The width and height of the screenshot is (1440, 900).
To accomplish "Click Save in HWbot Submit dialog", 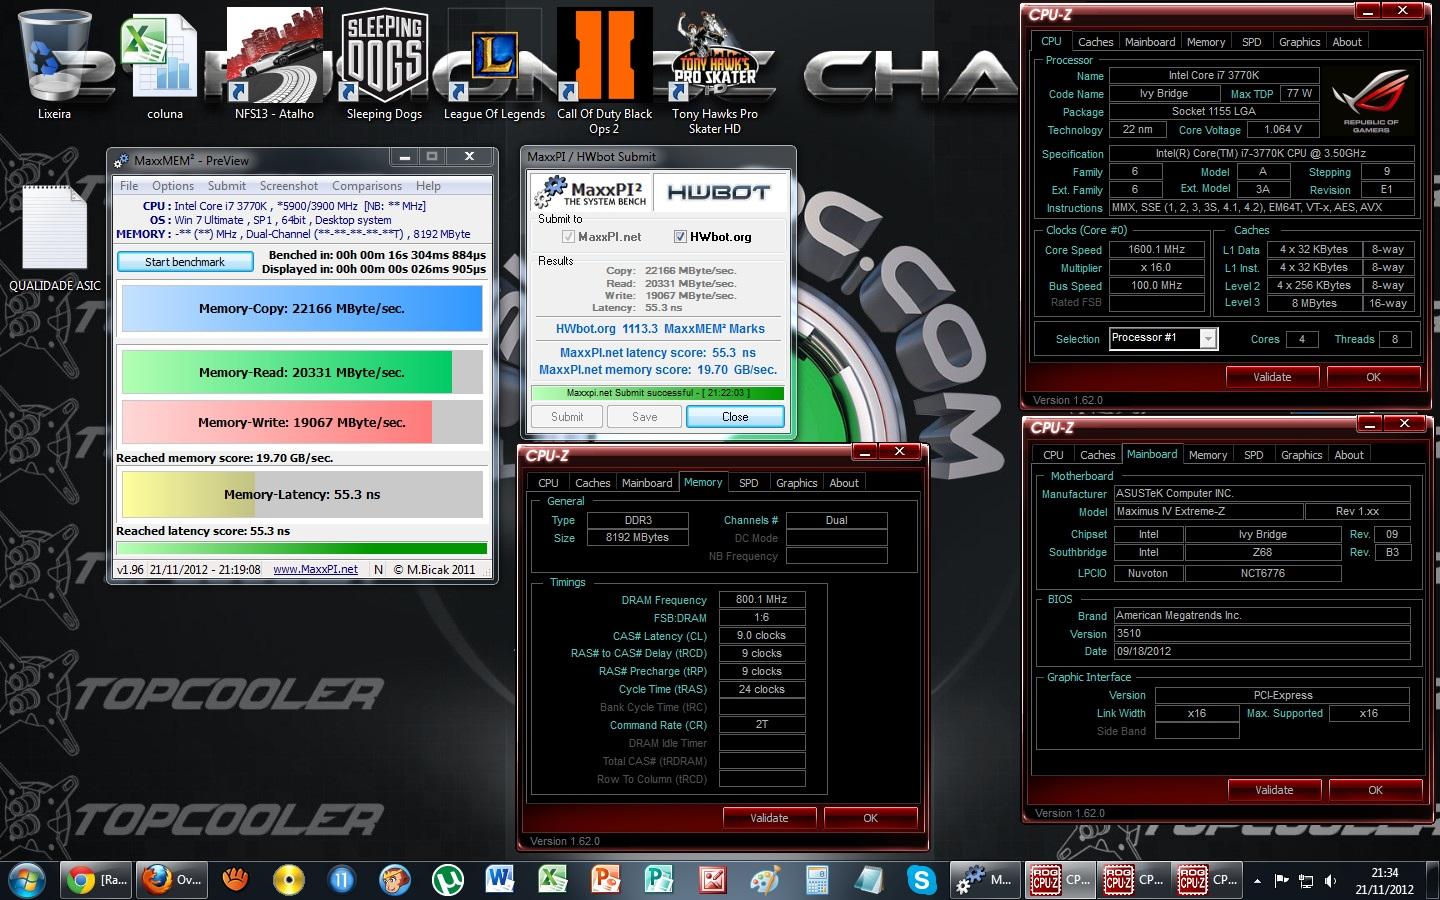I will click(x=645, y=417).
